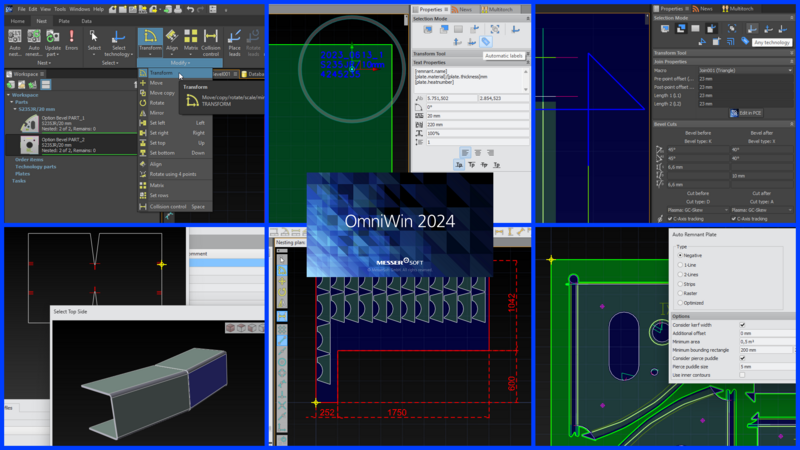This screenshot has height=450, width=800.
Task: Select the Strips remnant type
Action: click(x=680, y=284)
